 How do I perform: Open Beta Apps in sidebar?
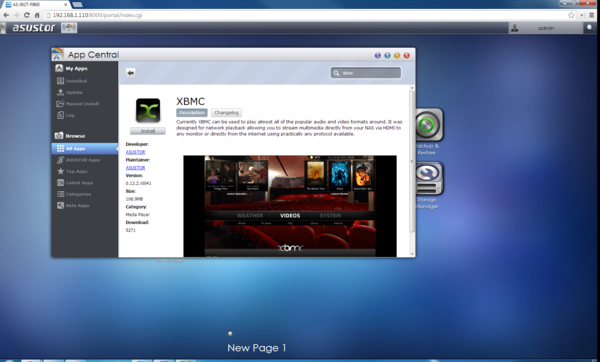pos(73,205)
